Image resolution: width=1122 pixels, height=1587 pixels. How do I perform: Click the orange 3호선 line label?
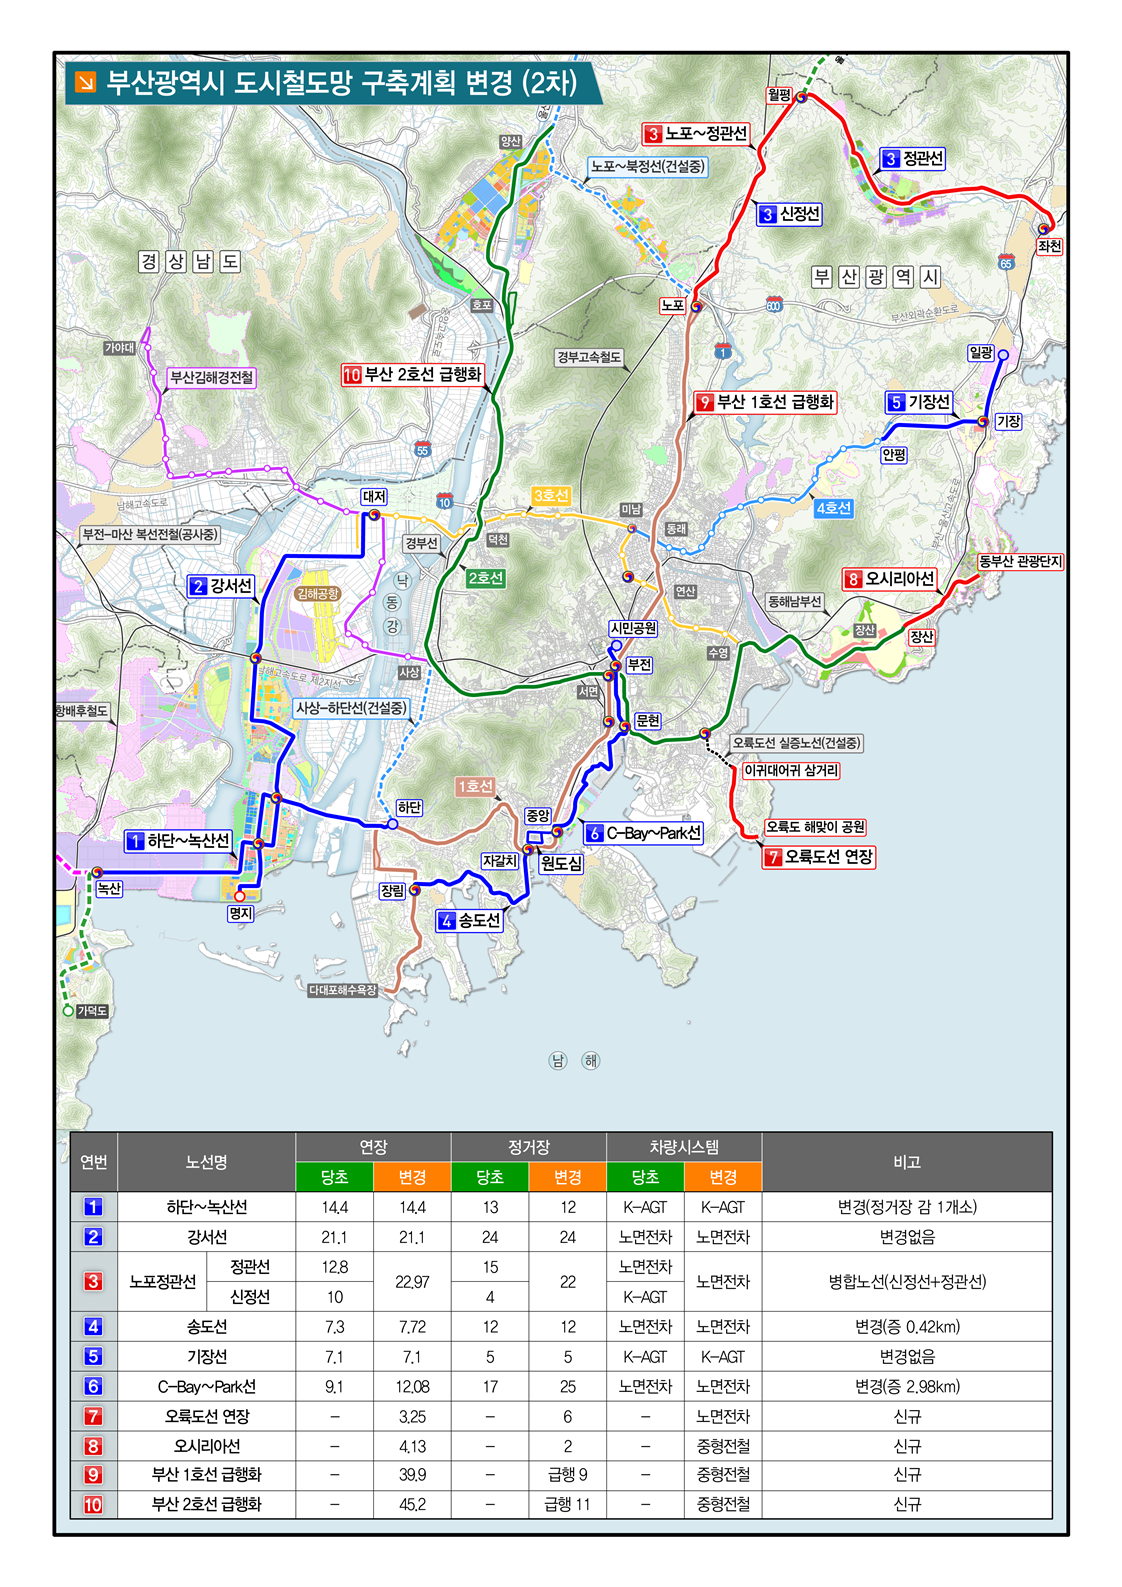pos(551,496)
